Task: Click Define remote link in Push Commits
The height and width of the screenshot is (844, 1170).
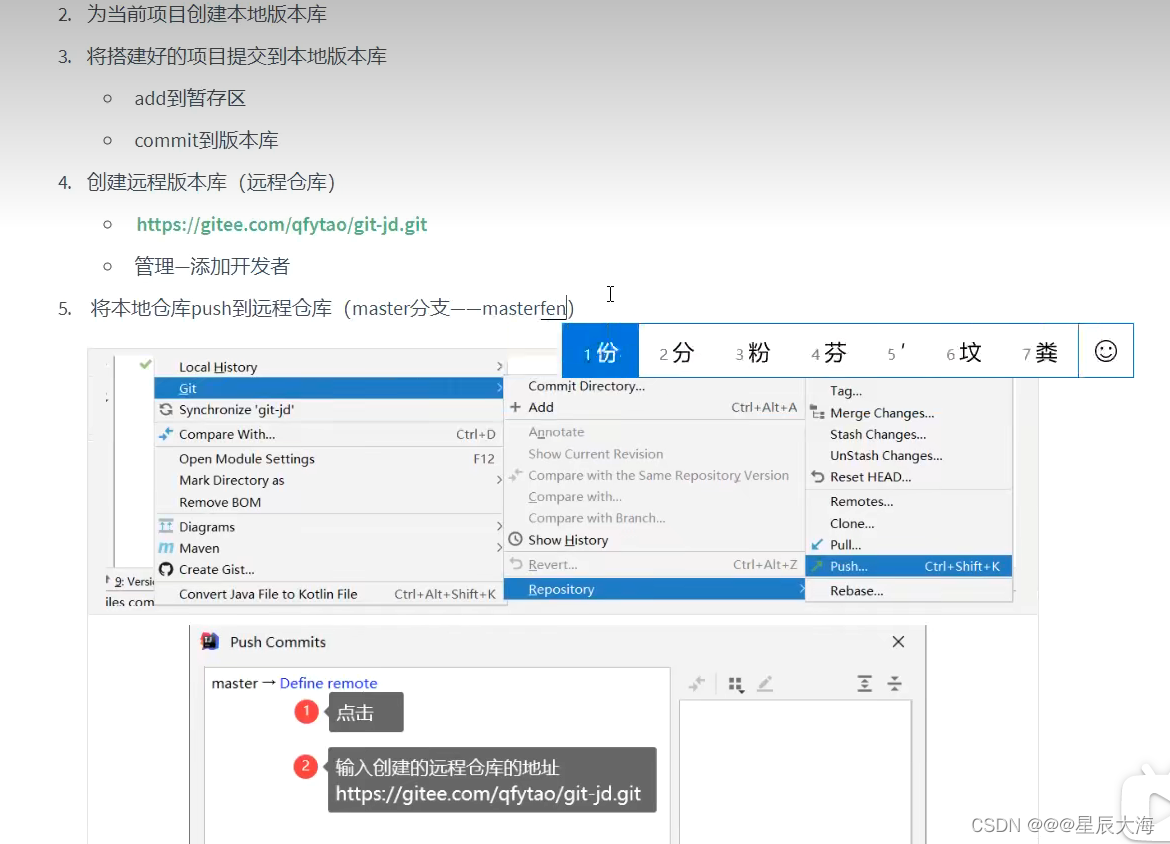Action: coord(328,683)
